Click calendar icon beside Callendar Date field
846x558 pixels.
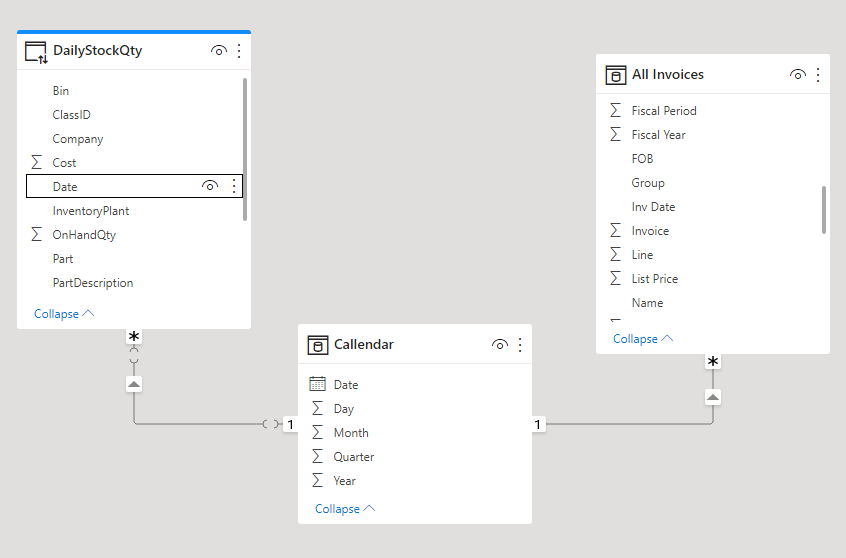317,384
